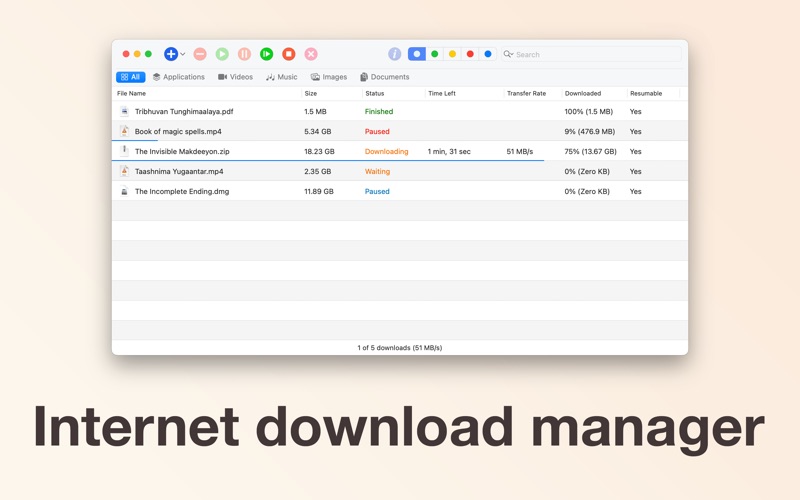Clear downloads with pink X button
Image resolution: width=800 pixels, height=500 pixels.
311,54
